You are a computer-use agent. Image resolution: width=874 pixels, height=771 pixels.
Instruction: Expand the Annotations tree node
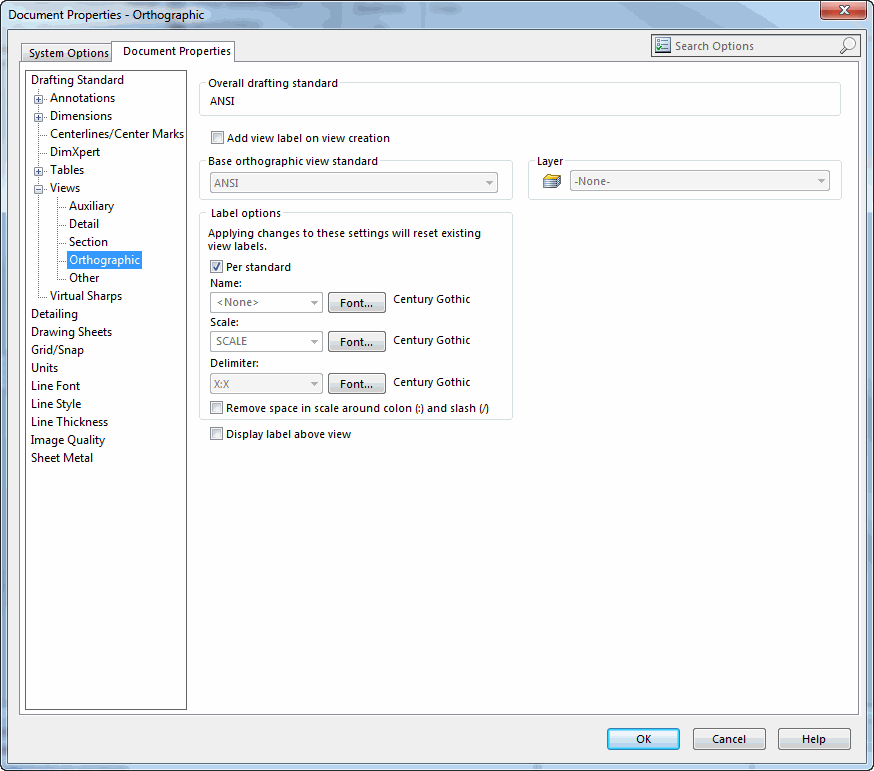coord(38,99)
